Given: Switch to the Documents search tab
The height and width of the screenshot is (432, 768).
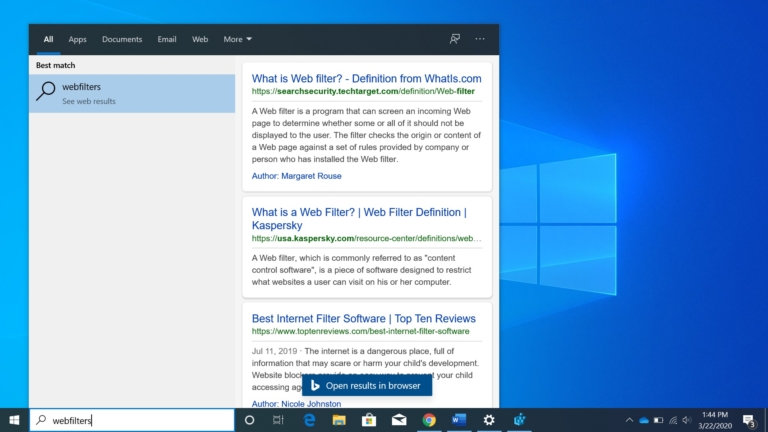Looking at the screenshot, I should click(x=122, y=39).
